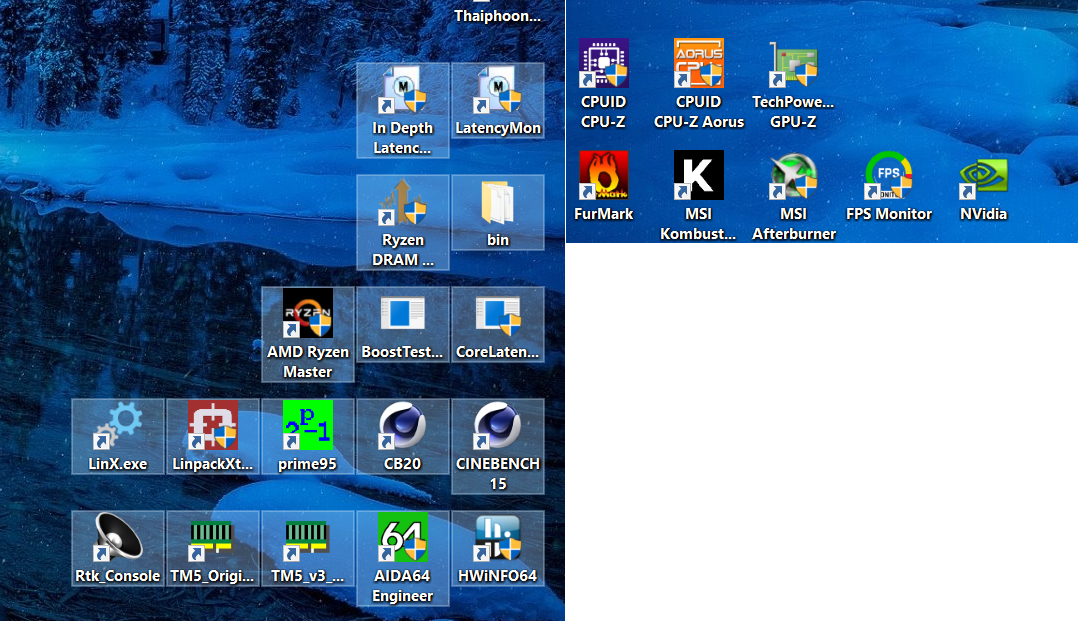Launch AMD Ryzen Master
Viewport: 1080px width, 621px height.
point(308,335)
